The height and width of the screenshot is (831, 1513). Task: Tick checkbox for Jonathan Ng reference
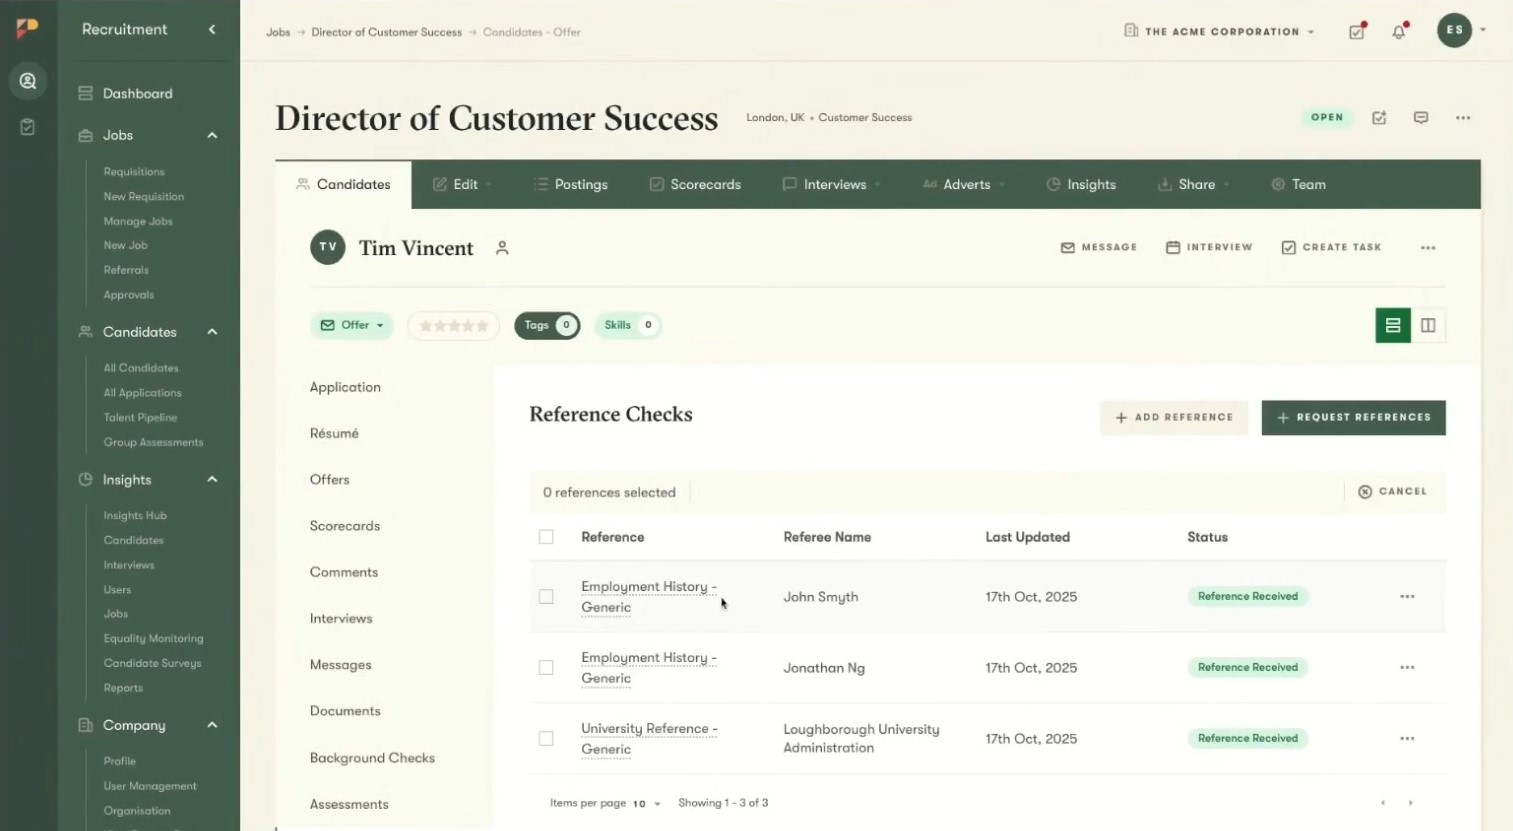pos(546,668)
